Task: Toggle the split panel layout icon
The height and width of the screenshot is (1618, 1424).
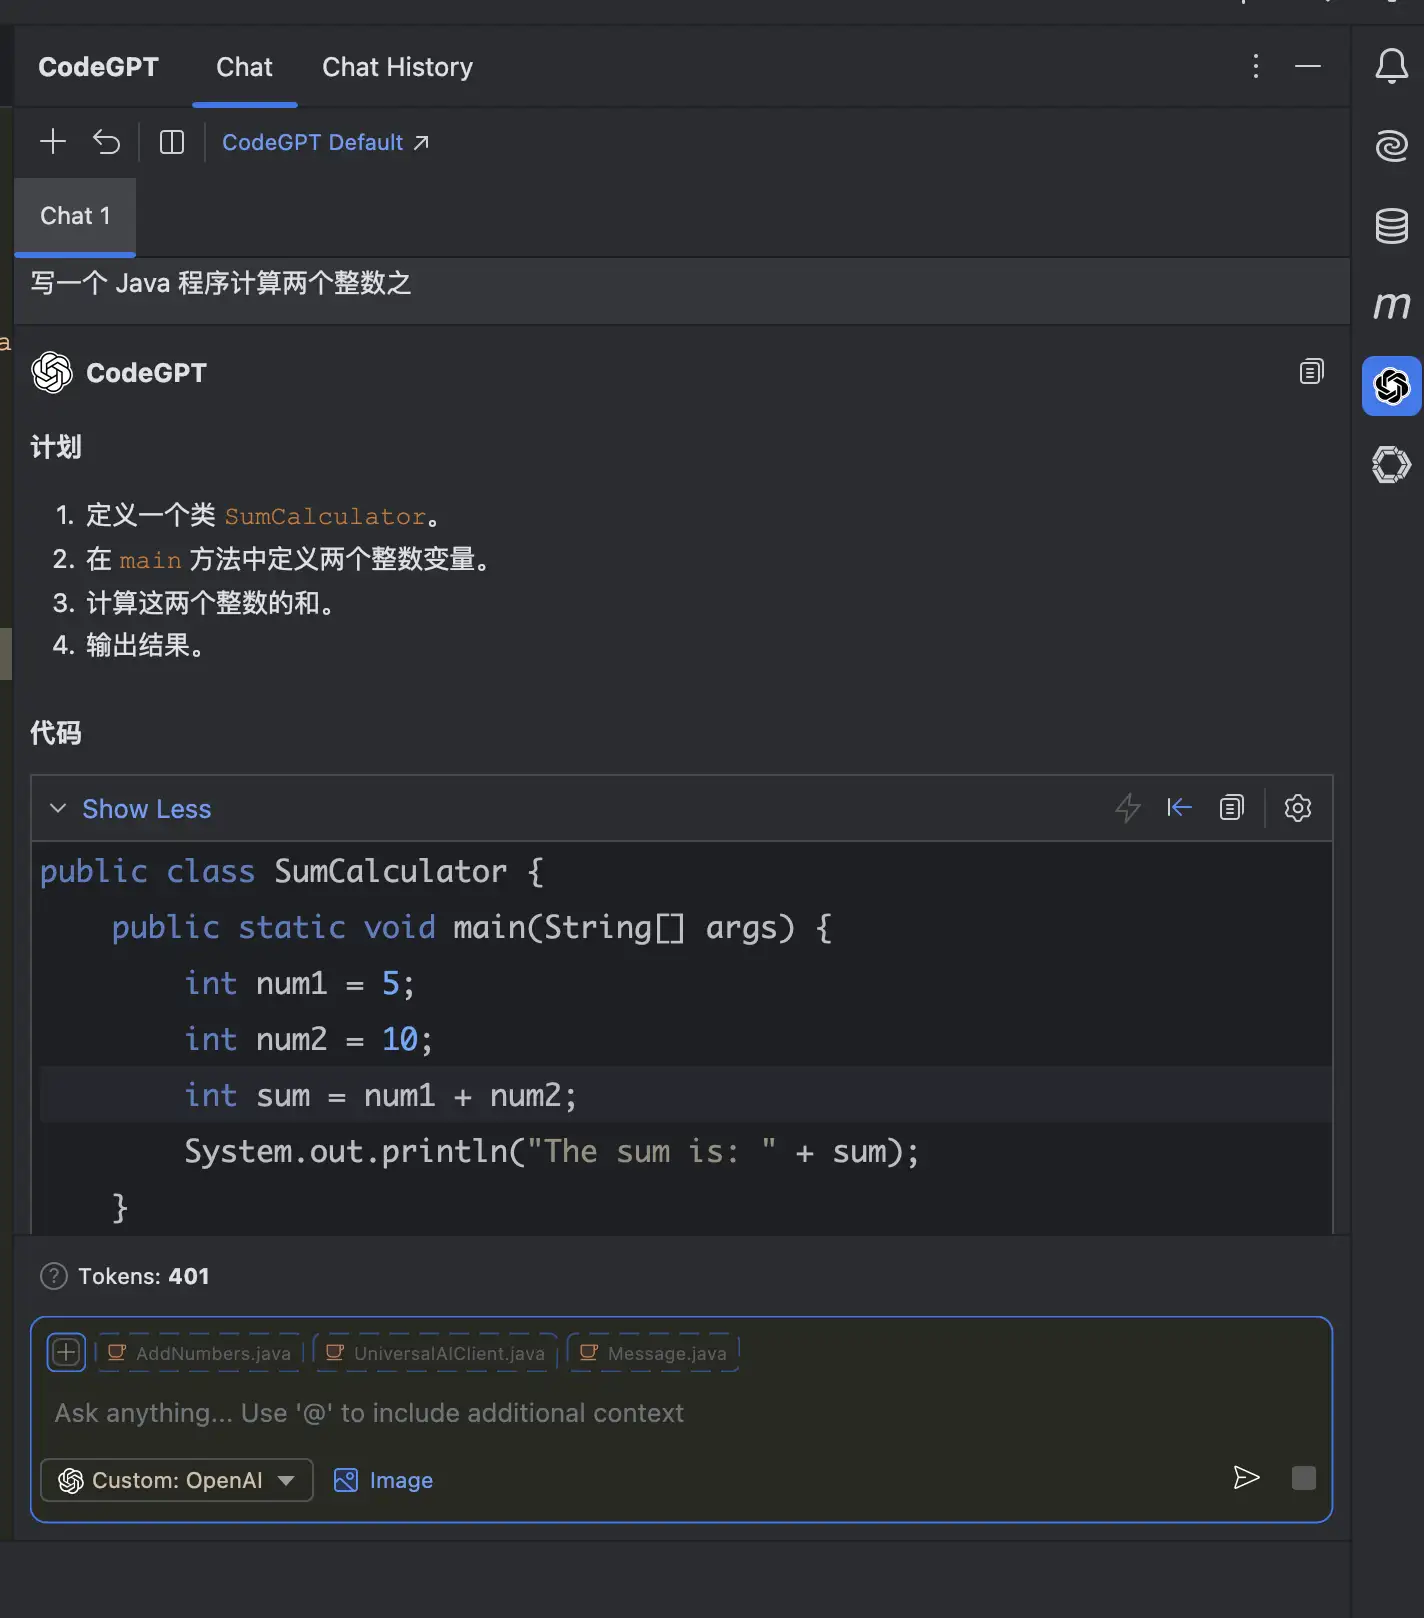Action: click(172, 142)
